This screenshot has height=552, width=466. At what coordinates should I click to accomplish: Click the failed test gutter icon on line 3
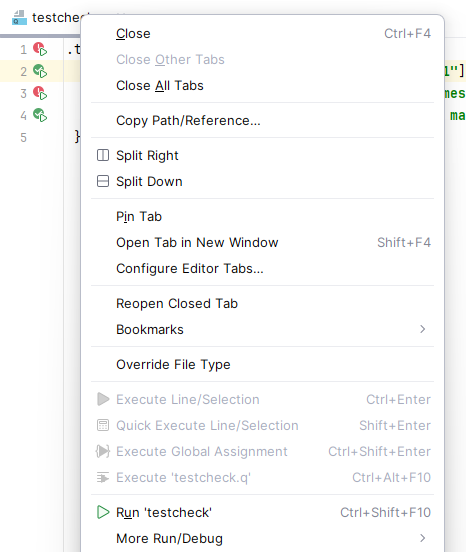40,93
